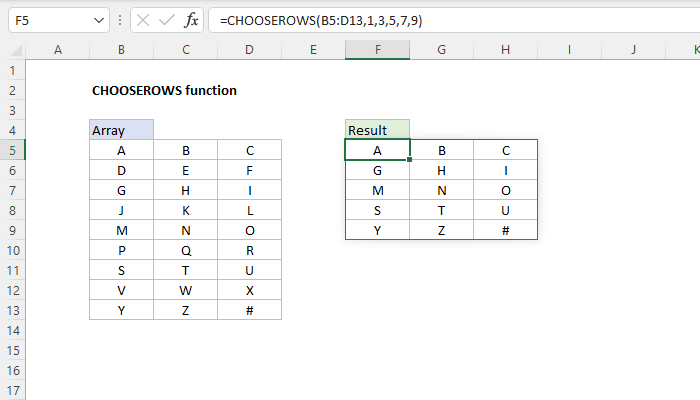The height and width of the screenshot is (400, 700).
Task: Select column A header
Action: (x=58, y=50)
